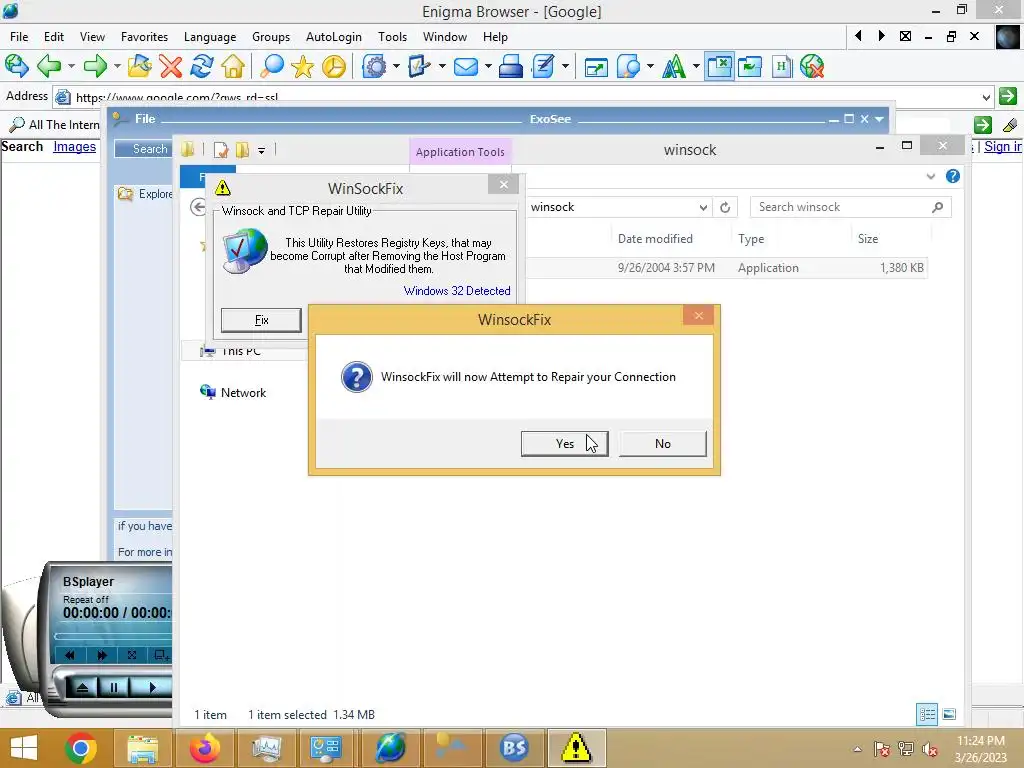Image resolution: width=1024 pixels, height=768 pixels.
Task: Open Chrome from the taskbar
Action: tap(81, 748)
